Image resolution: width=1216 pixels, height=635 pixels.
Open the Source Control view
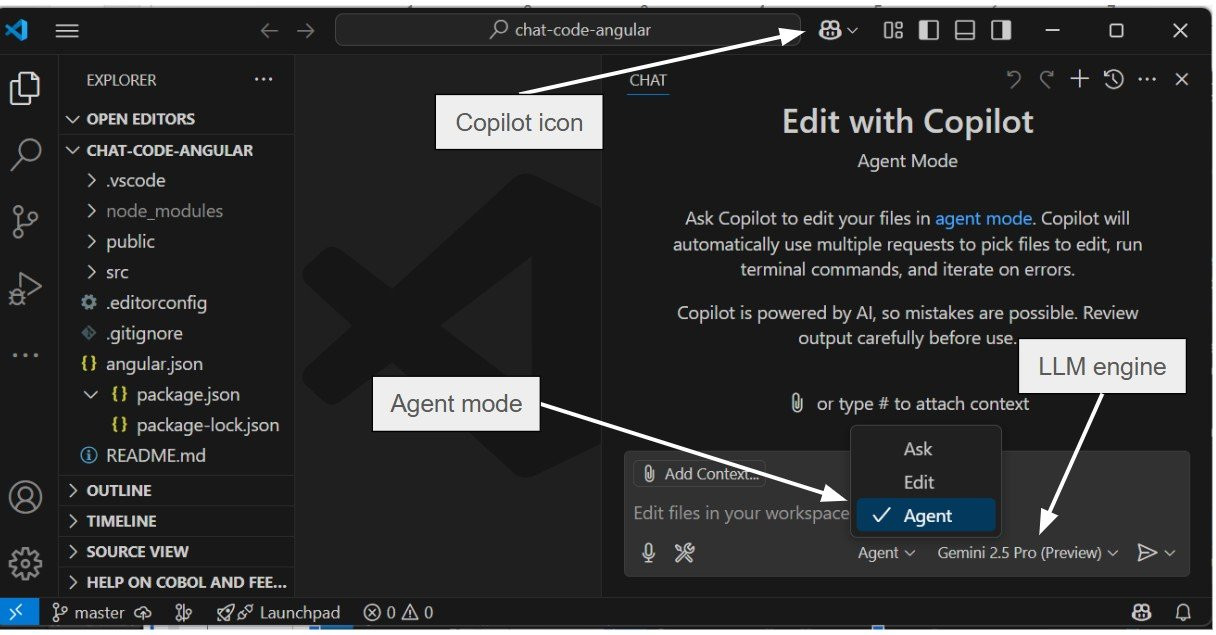(x=26, y=222)
